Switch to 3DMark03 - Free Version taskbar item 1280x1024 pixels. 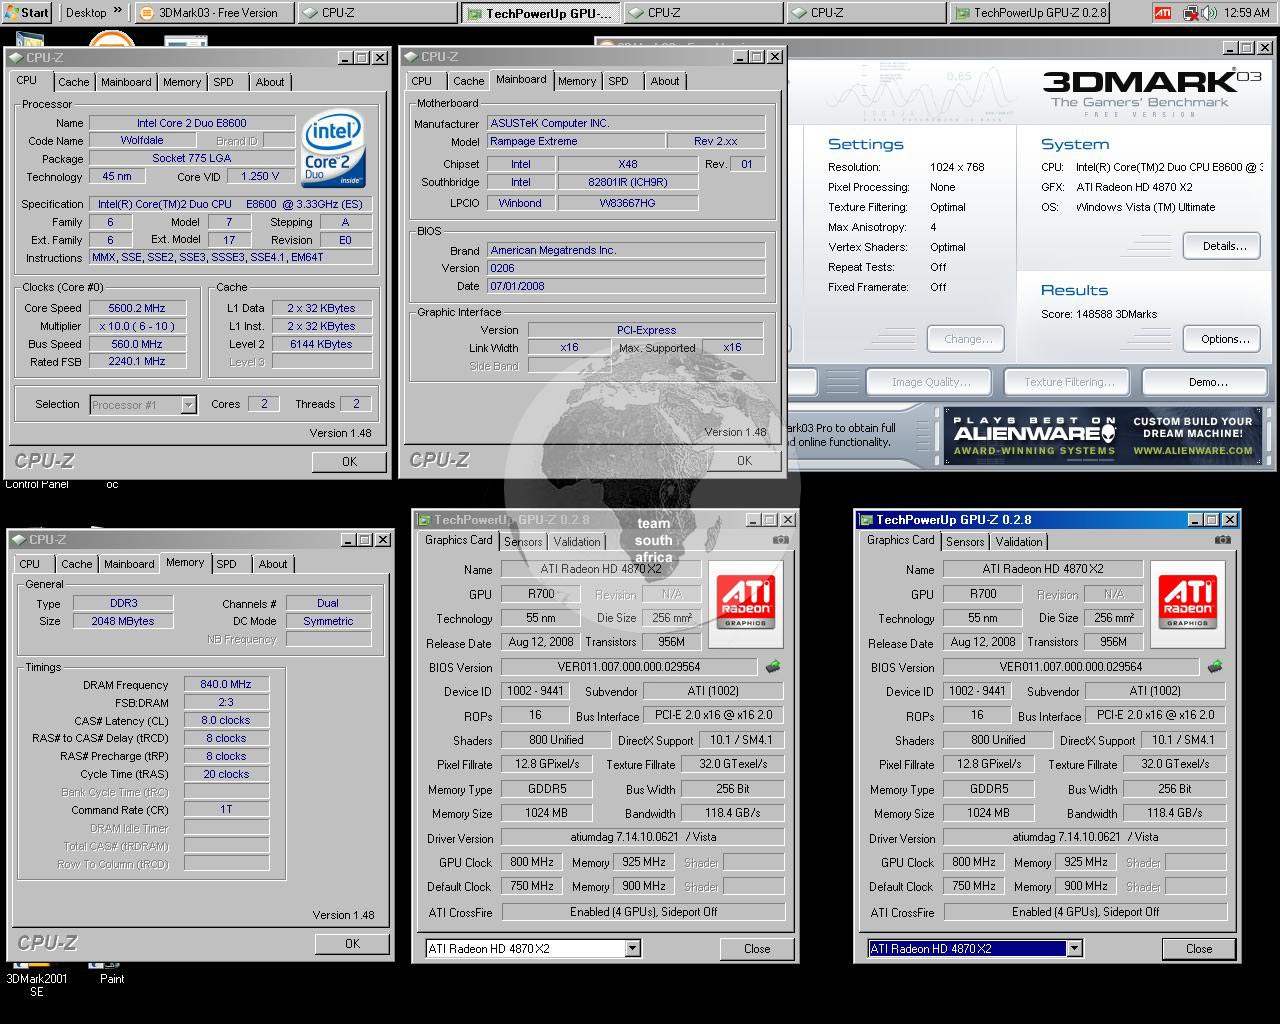pyautogui.click(x=215, y=13)
